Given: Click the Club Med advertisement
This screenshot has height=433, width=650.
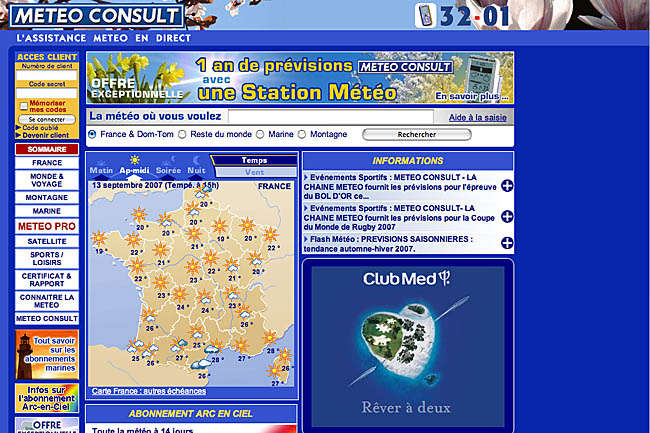Looking at the screenshot, I should [408, 346].
